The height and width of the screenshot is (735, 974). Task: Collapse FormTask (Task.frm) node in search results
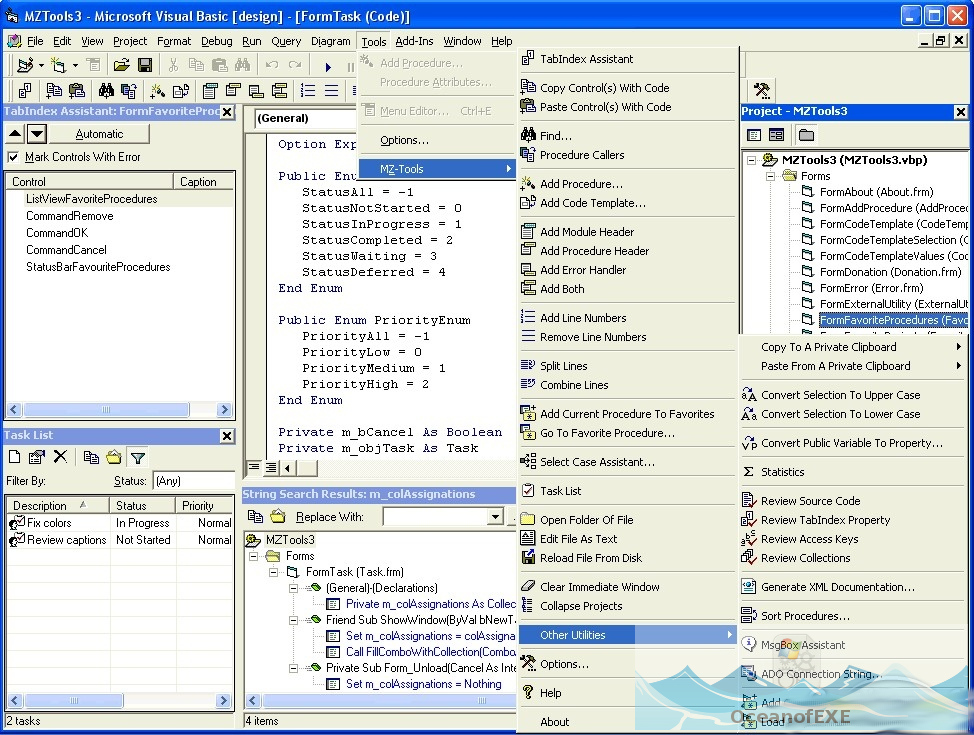pos(273,572)
